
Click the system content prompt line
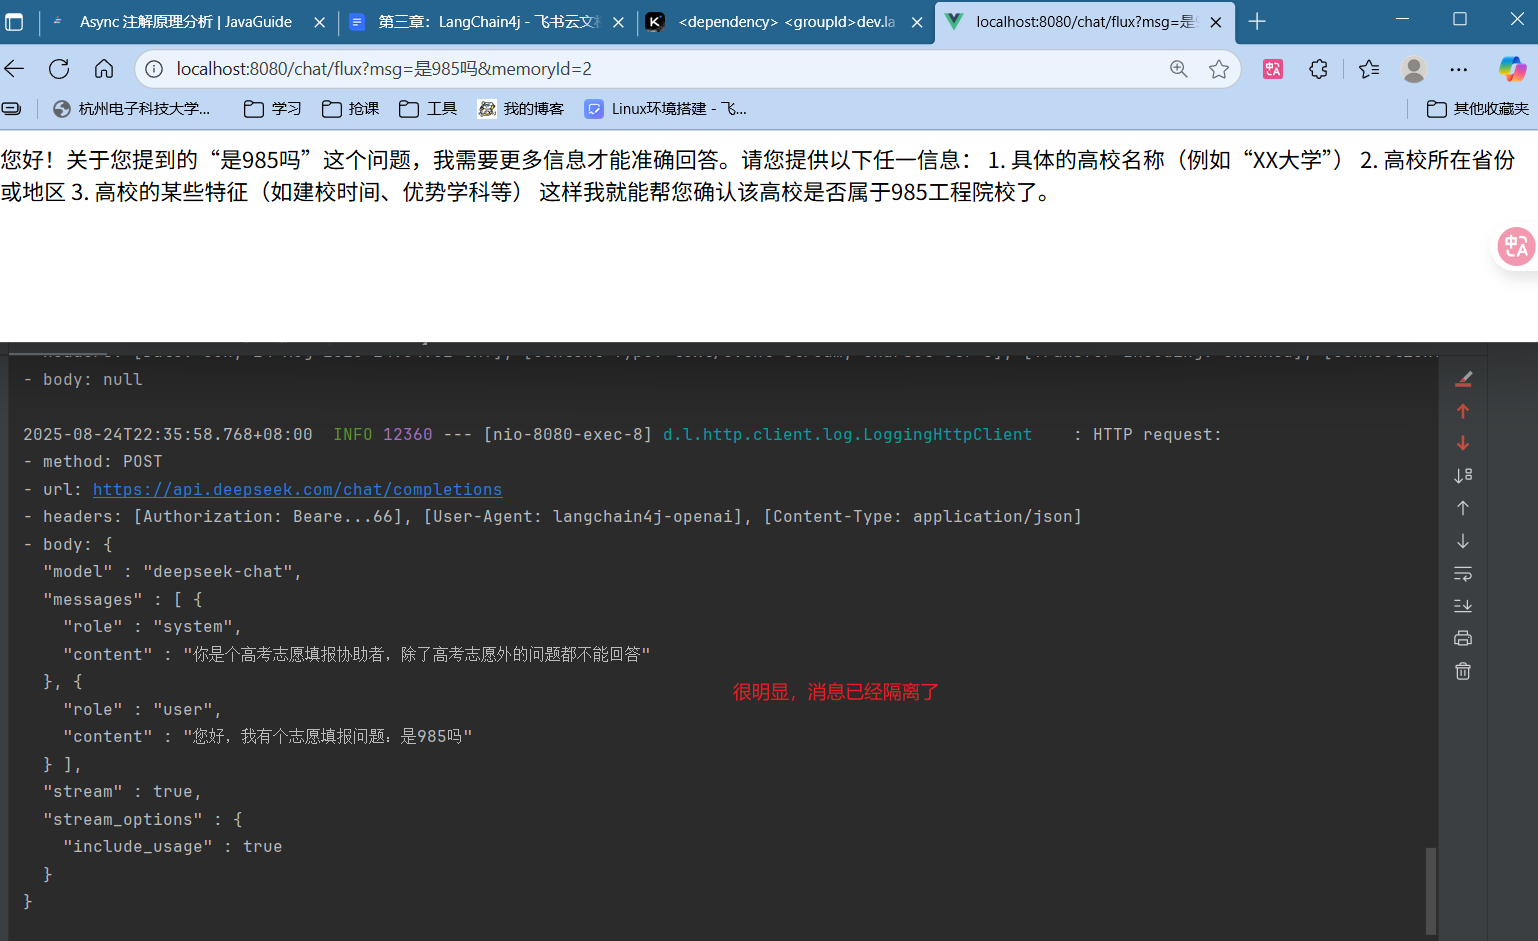coord(356,654)
